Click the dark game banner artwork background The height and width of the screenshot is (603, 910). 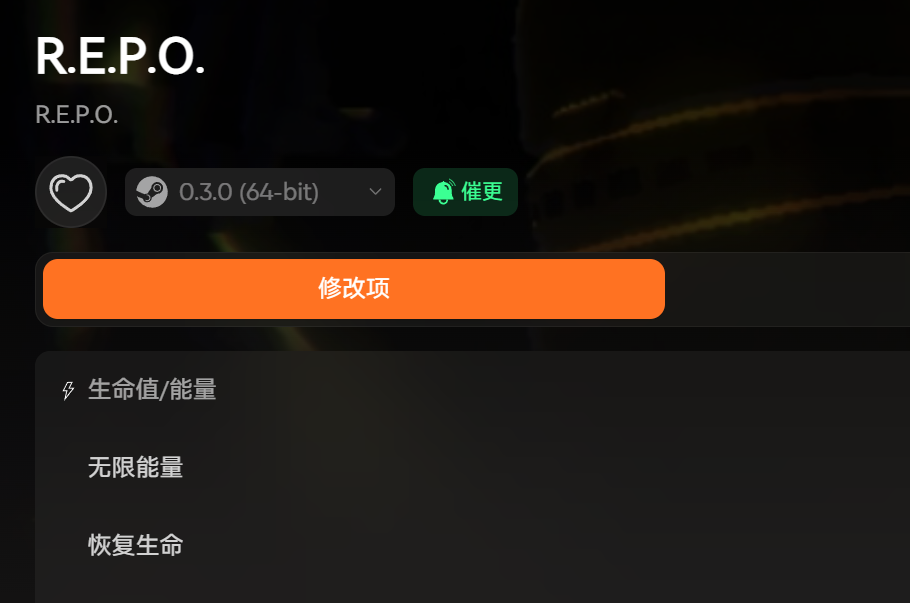[x=696, y=116]
